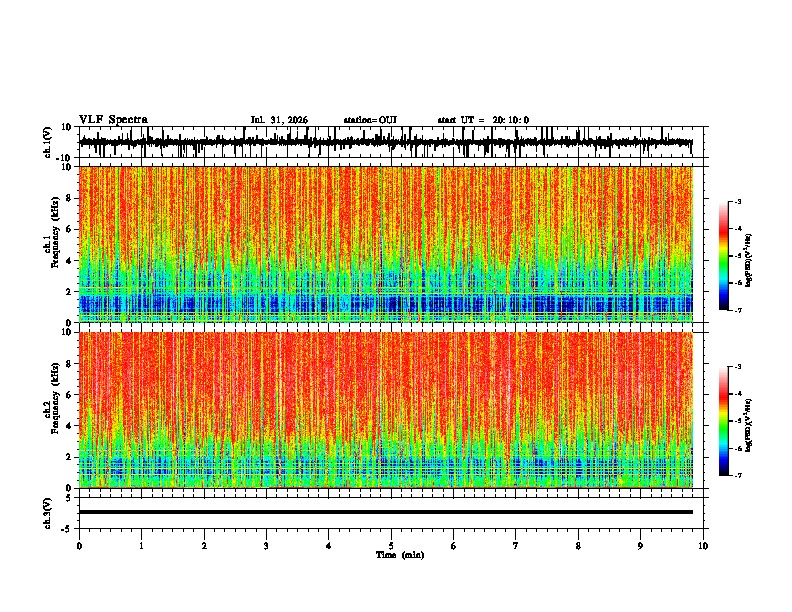Click time-axis tick label "5"
The width and height of the screenshot is (792, 612).
[391, 546]
